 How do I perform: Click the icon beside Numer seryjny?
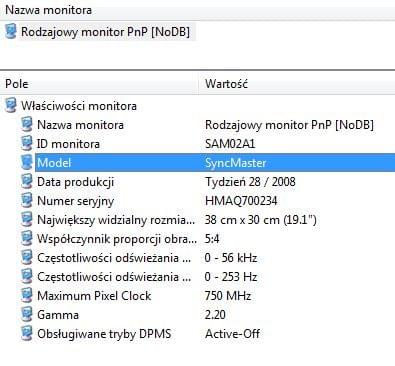pos(27,201)
